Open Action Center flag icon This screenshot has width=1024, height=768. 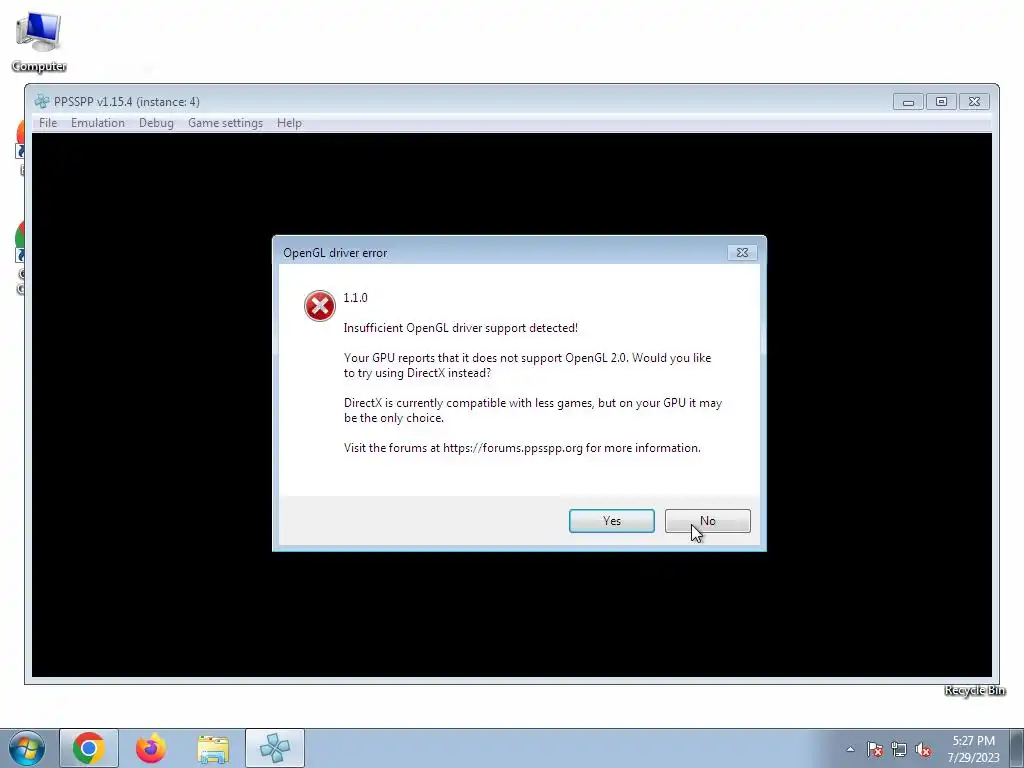[x=875, y=750]
